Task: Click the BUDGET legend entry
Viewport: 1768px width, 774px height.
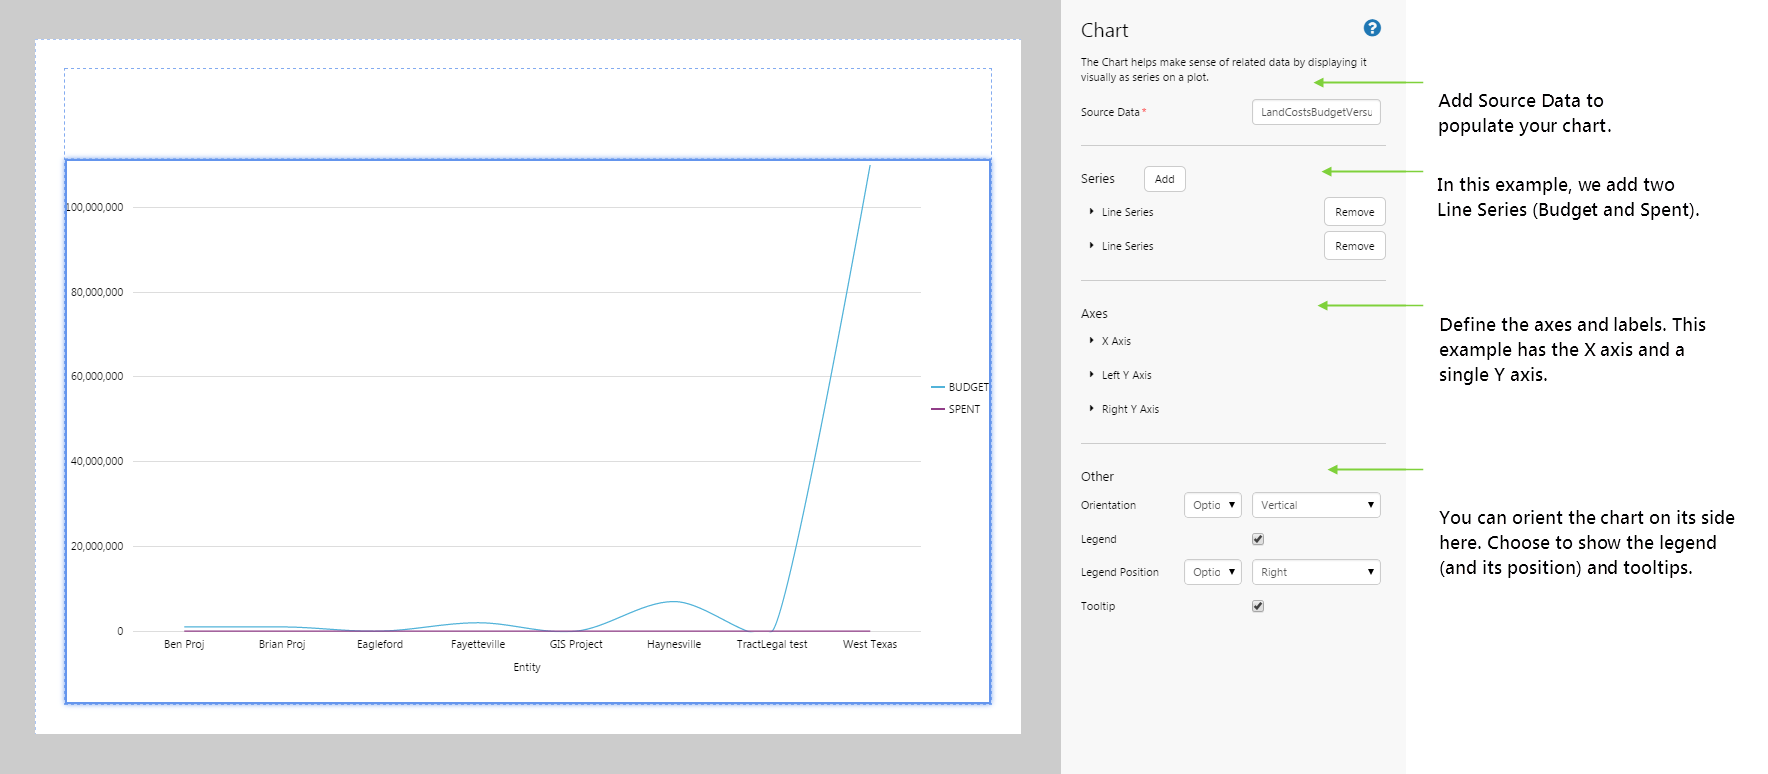Action: [x=966, y=387]
